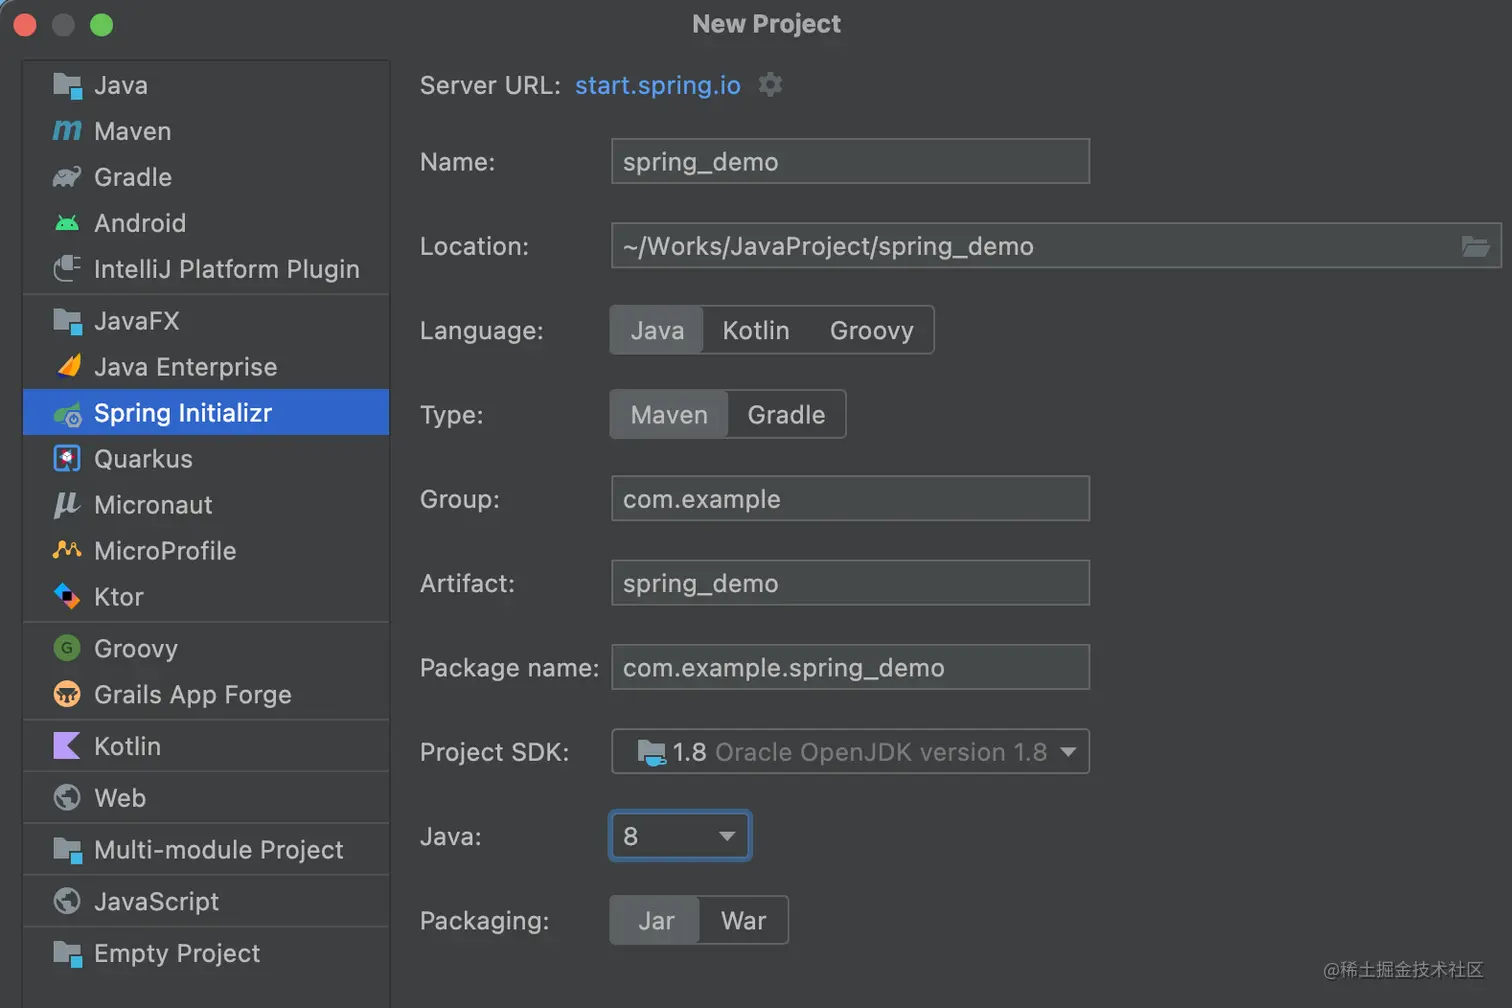Select Groovy as project language
1512x1008 pixels.
[x=871, y=331]
